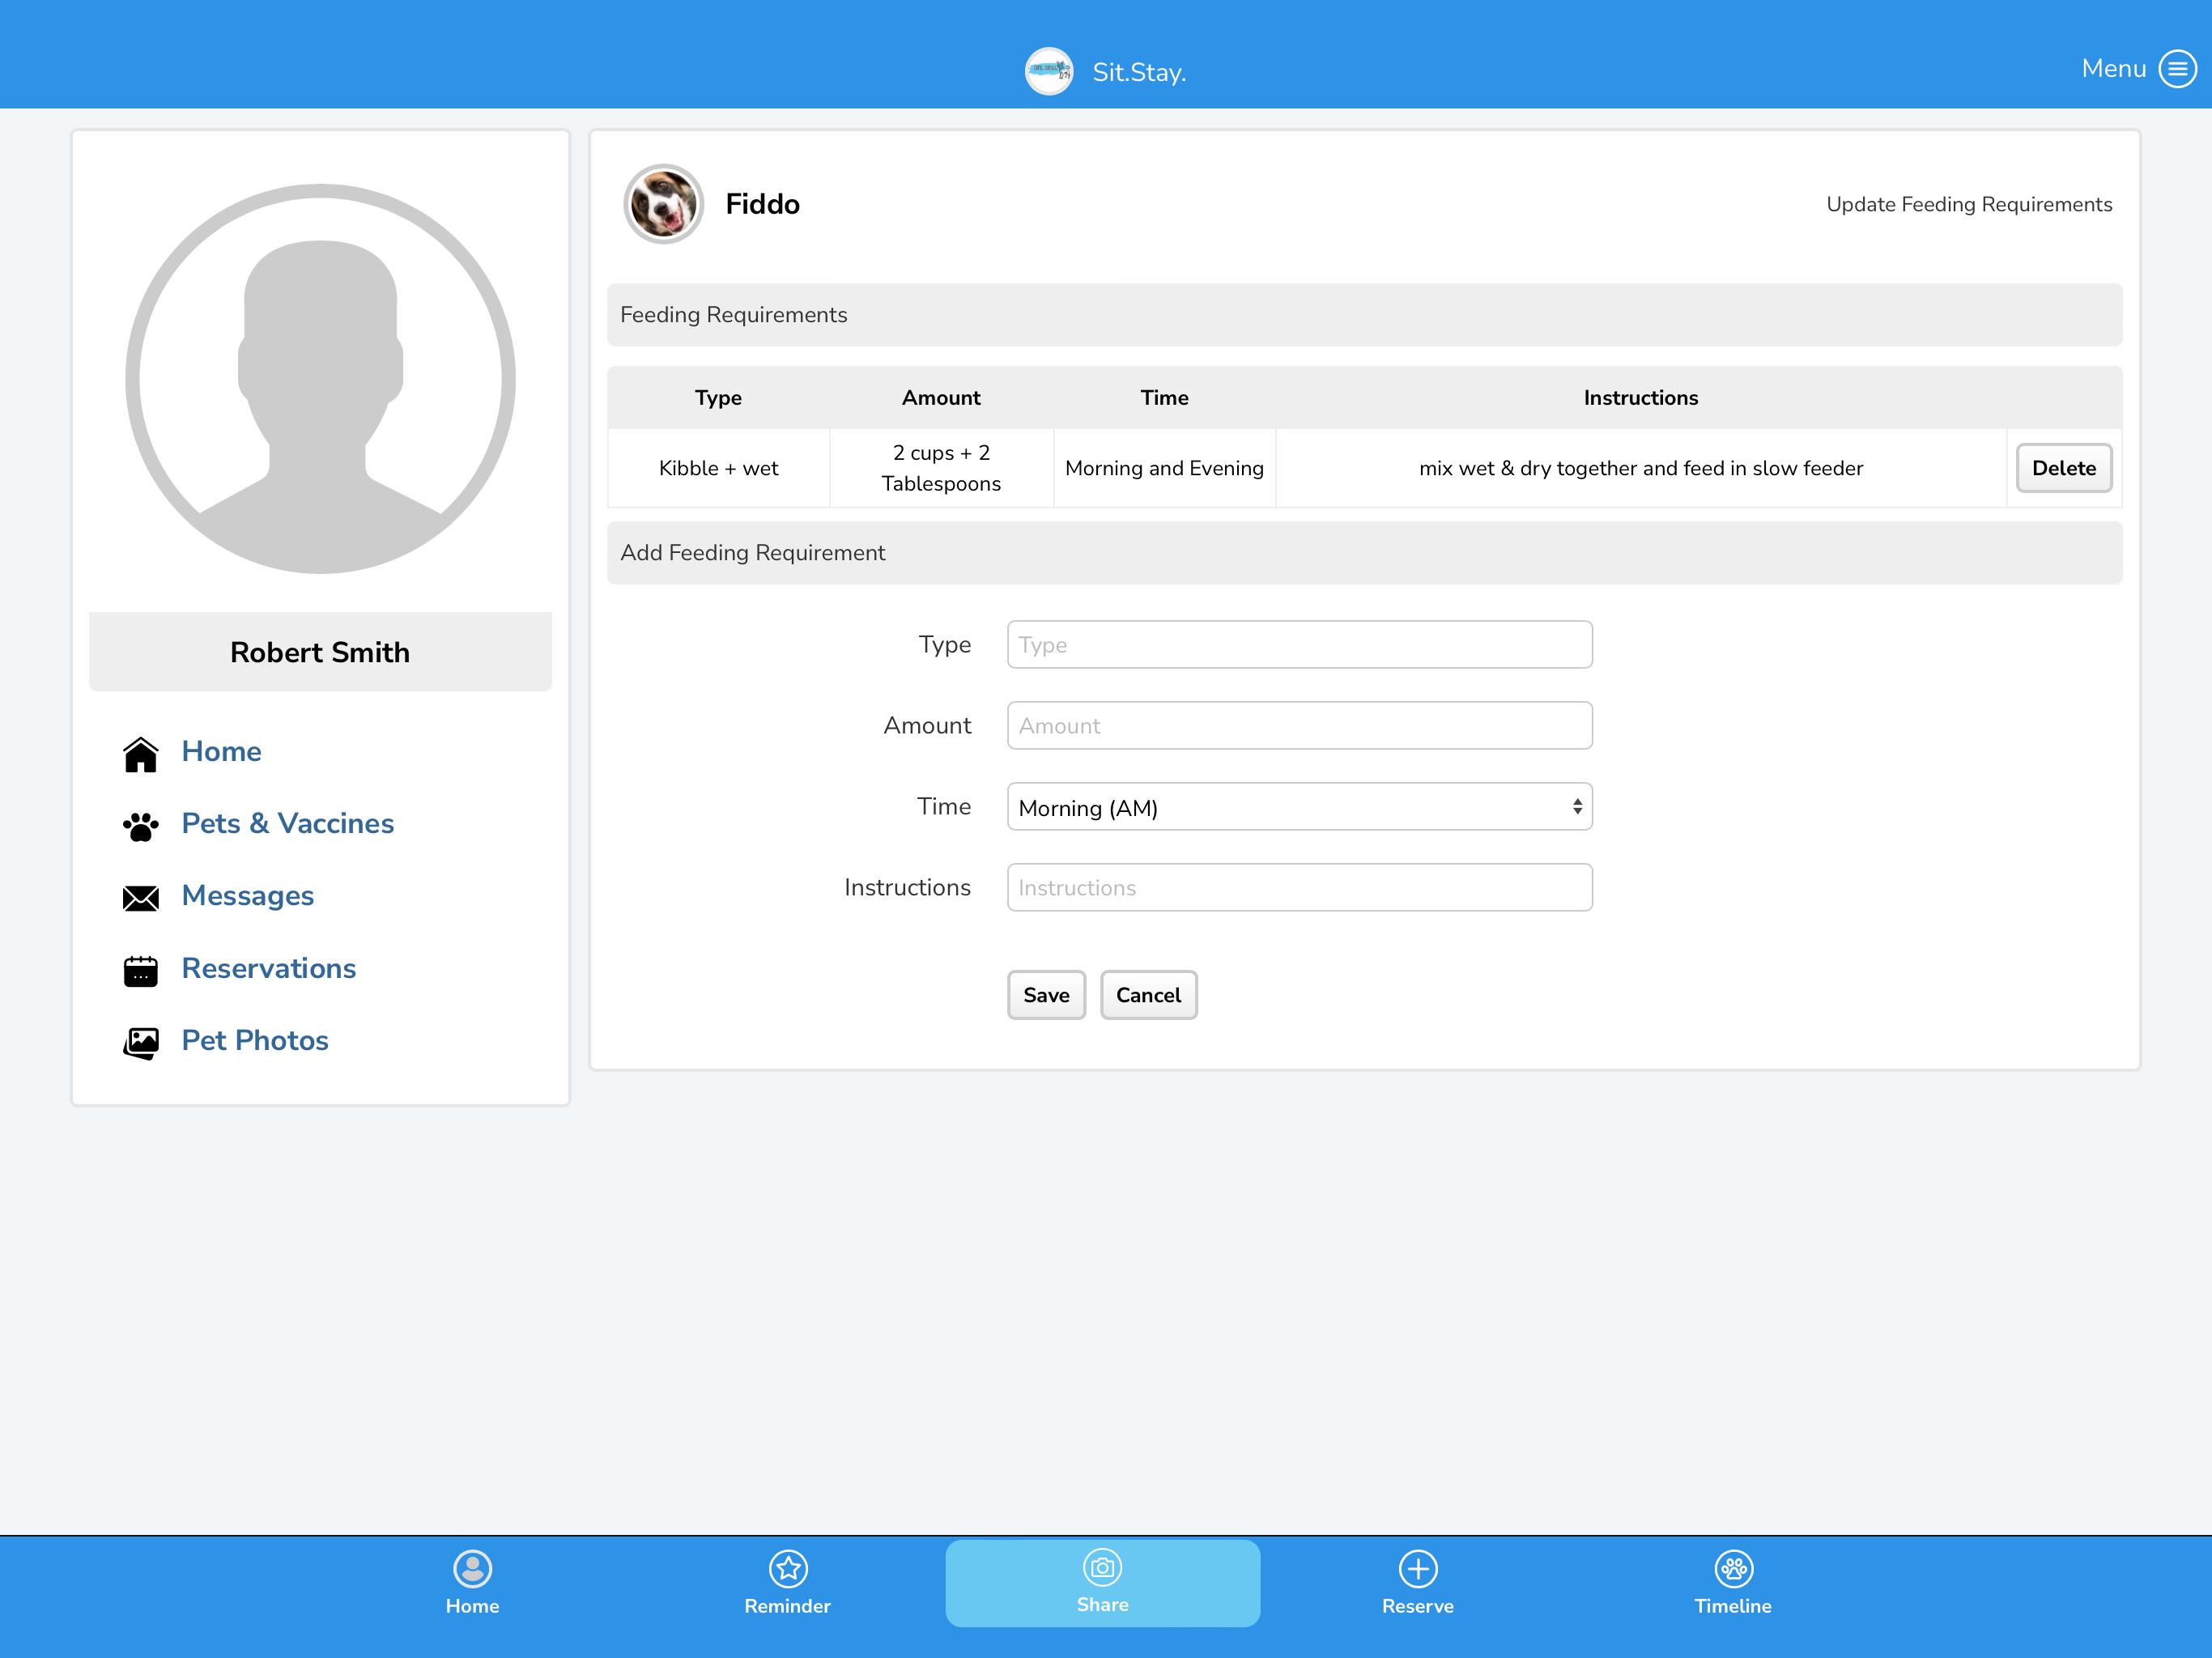
Task: Select the Share label in bottom bar
Action: click(1103, 1604)
